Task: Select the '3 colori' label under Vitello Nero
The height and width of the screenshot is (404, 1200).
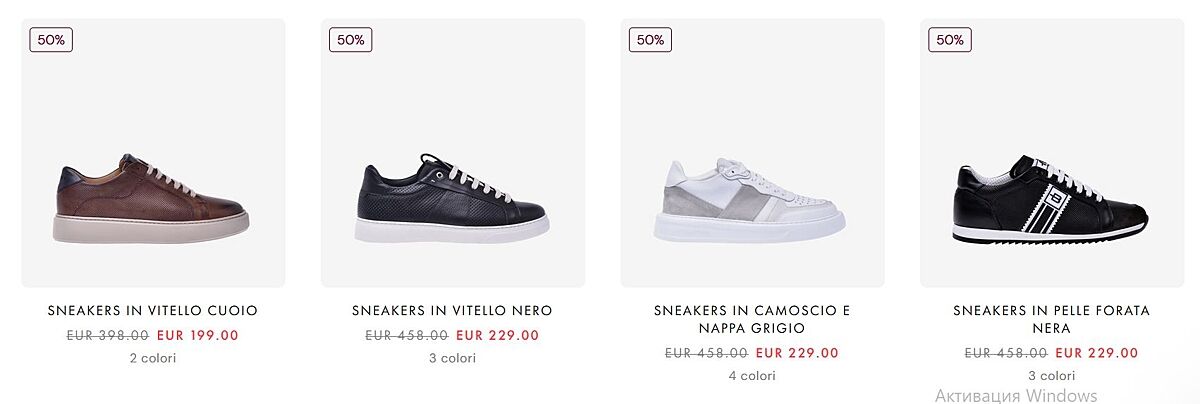Action: coord(452,358)
